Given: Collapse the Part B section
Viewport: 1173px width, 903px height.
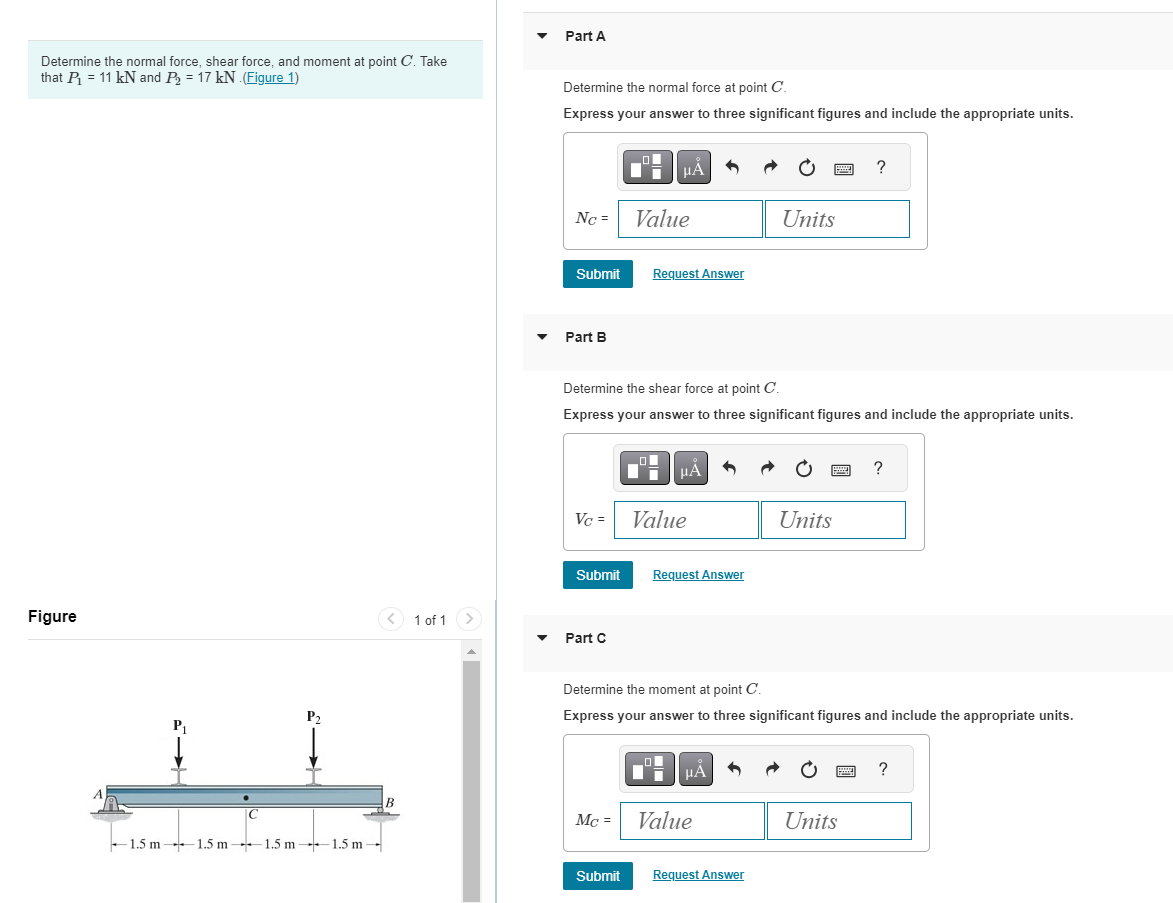Looking at the screenshot, I should click(541, 337).
